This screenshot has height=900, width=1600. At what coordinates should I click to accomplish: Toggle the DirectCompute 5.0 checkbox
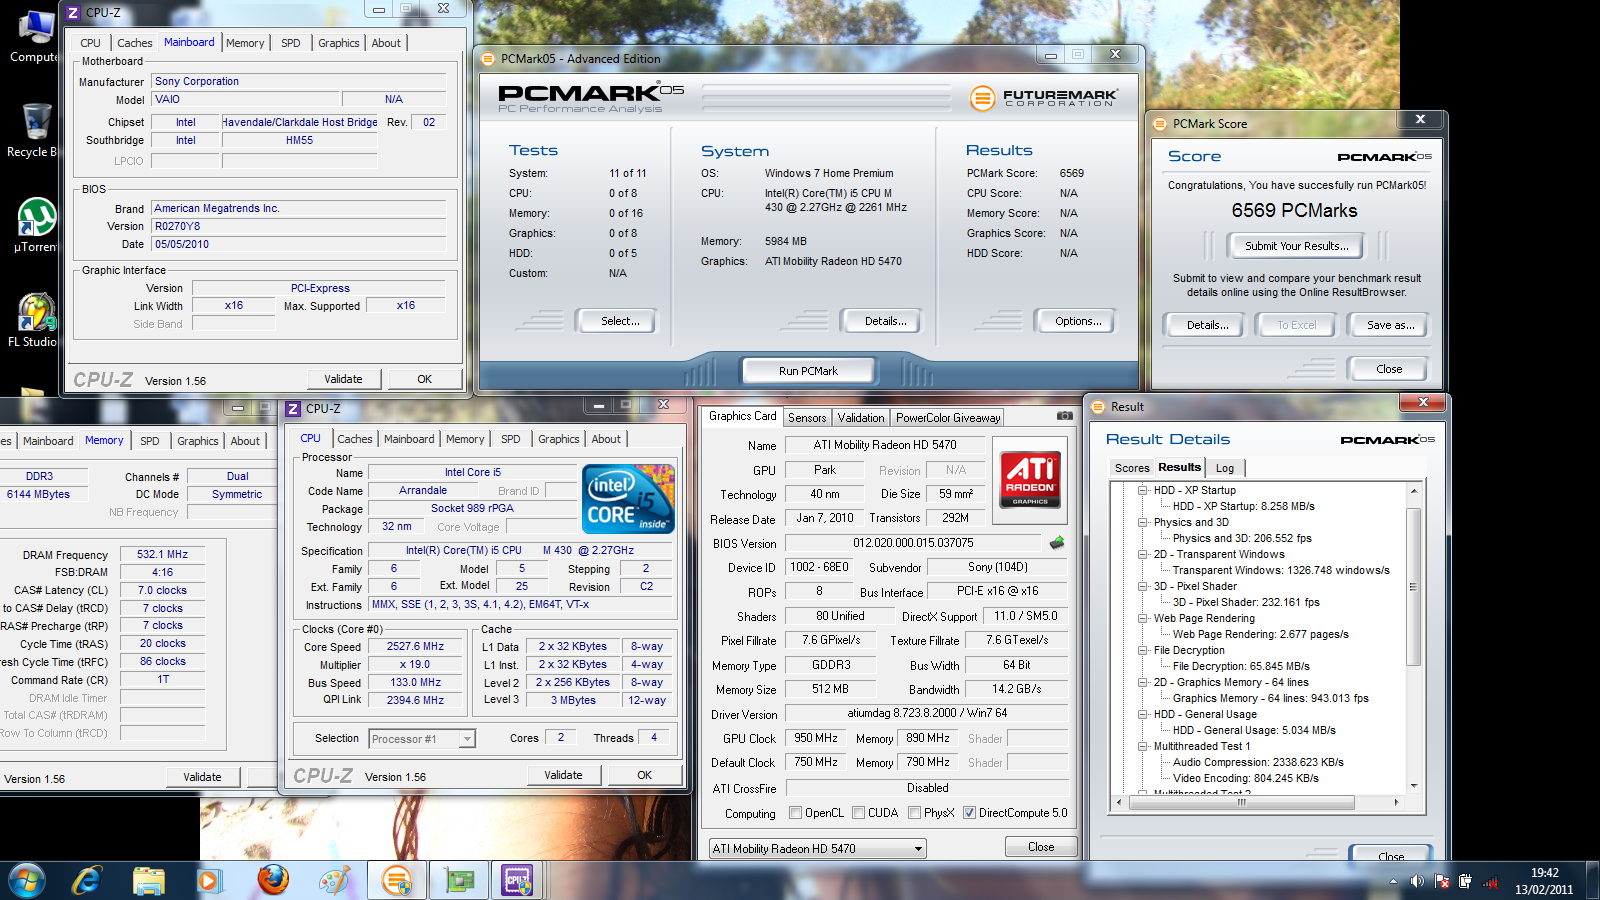point(969,813)
